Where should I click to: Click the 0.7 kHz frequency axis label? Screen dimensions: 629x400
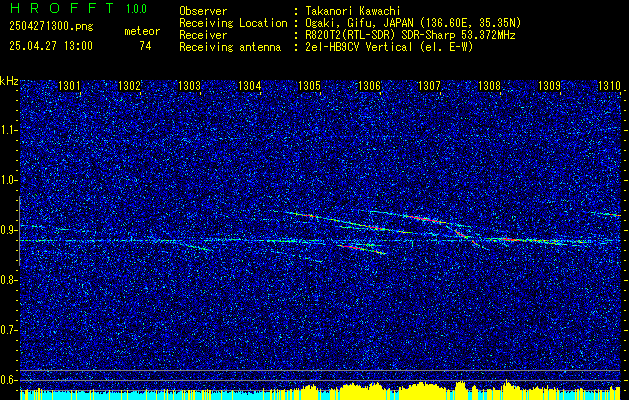pos(8,330)
